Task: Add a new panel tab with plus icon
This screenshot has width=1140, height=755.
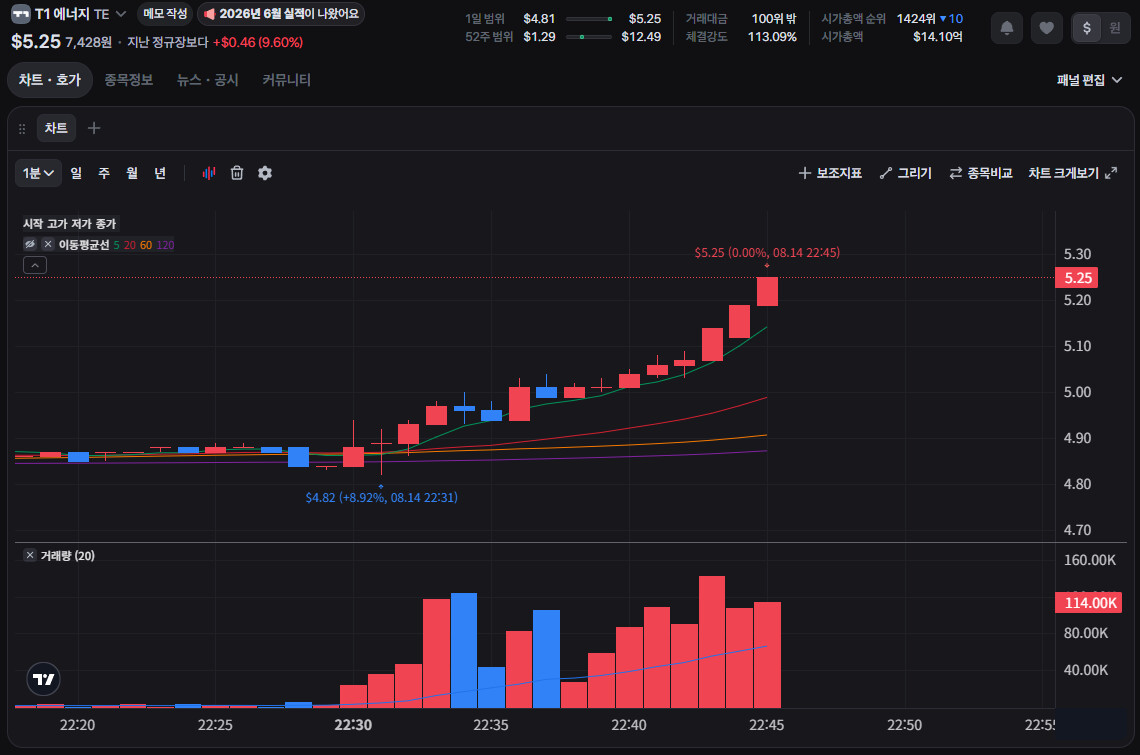Action: coord(94,128)
